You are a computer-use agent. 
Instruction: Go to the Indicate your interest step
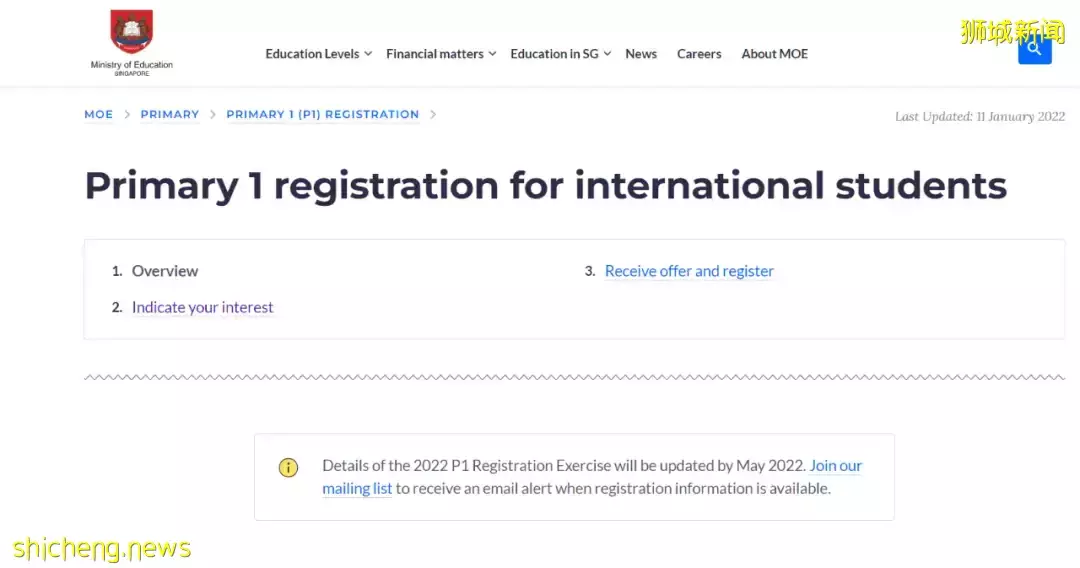tap(202, 308)
